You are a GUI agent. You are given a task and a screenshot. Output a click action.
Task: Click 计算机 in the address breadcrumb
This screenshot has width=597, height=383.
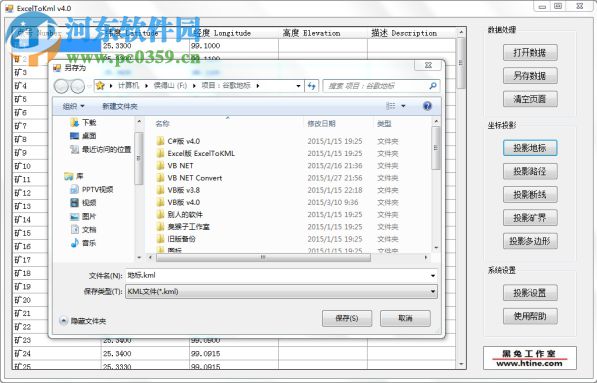128,86
